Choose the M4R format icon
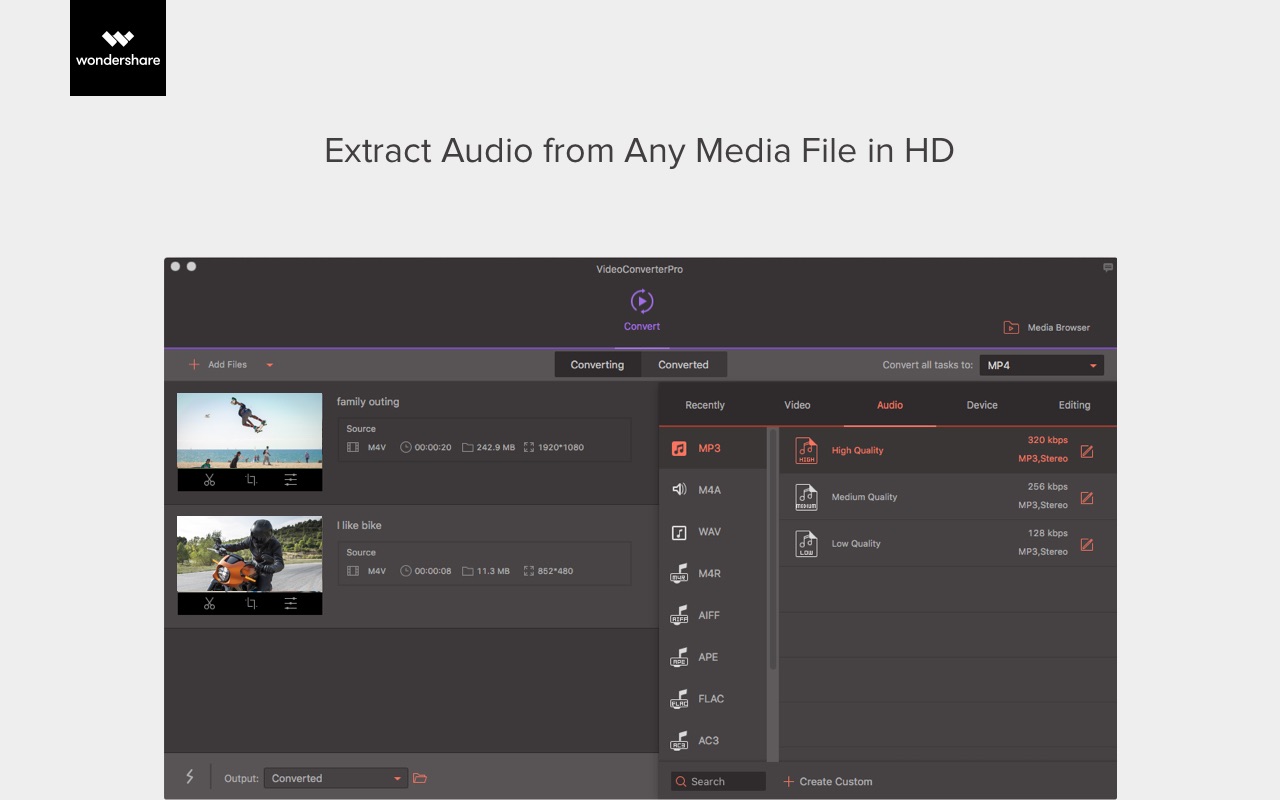 click(x=679, y=574)
